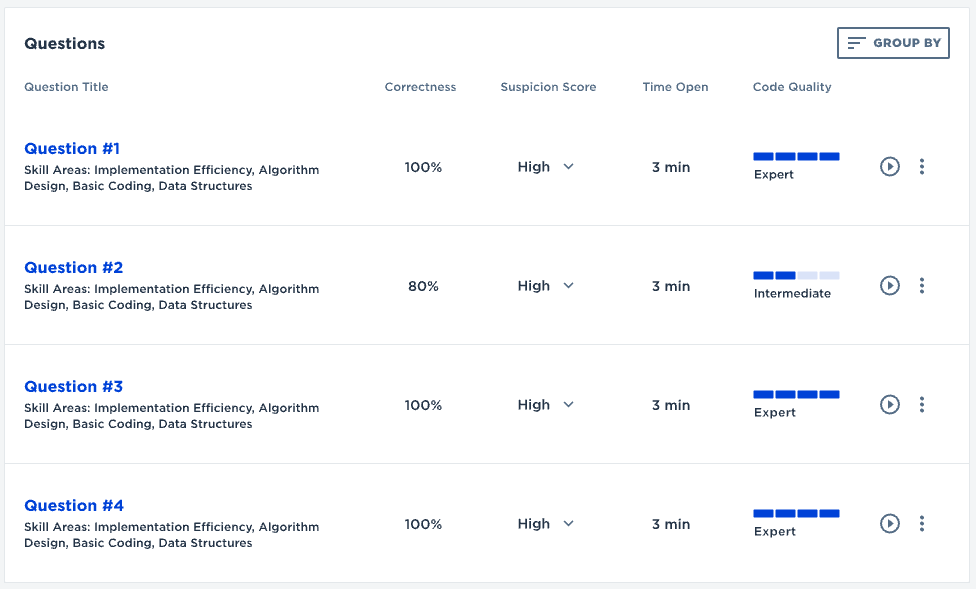Play back Question #2 recording
976x589 pixels.
click(x=890, y=286)
